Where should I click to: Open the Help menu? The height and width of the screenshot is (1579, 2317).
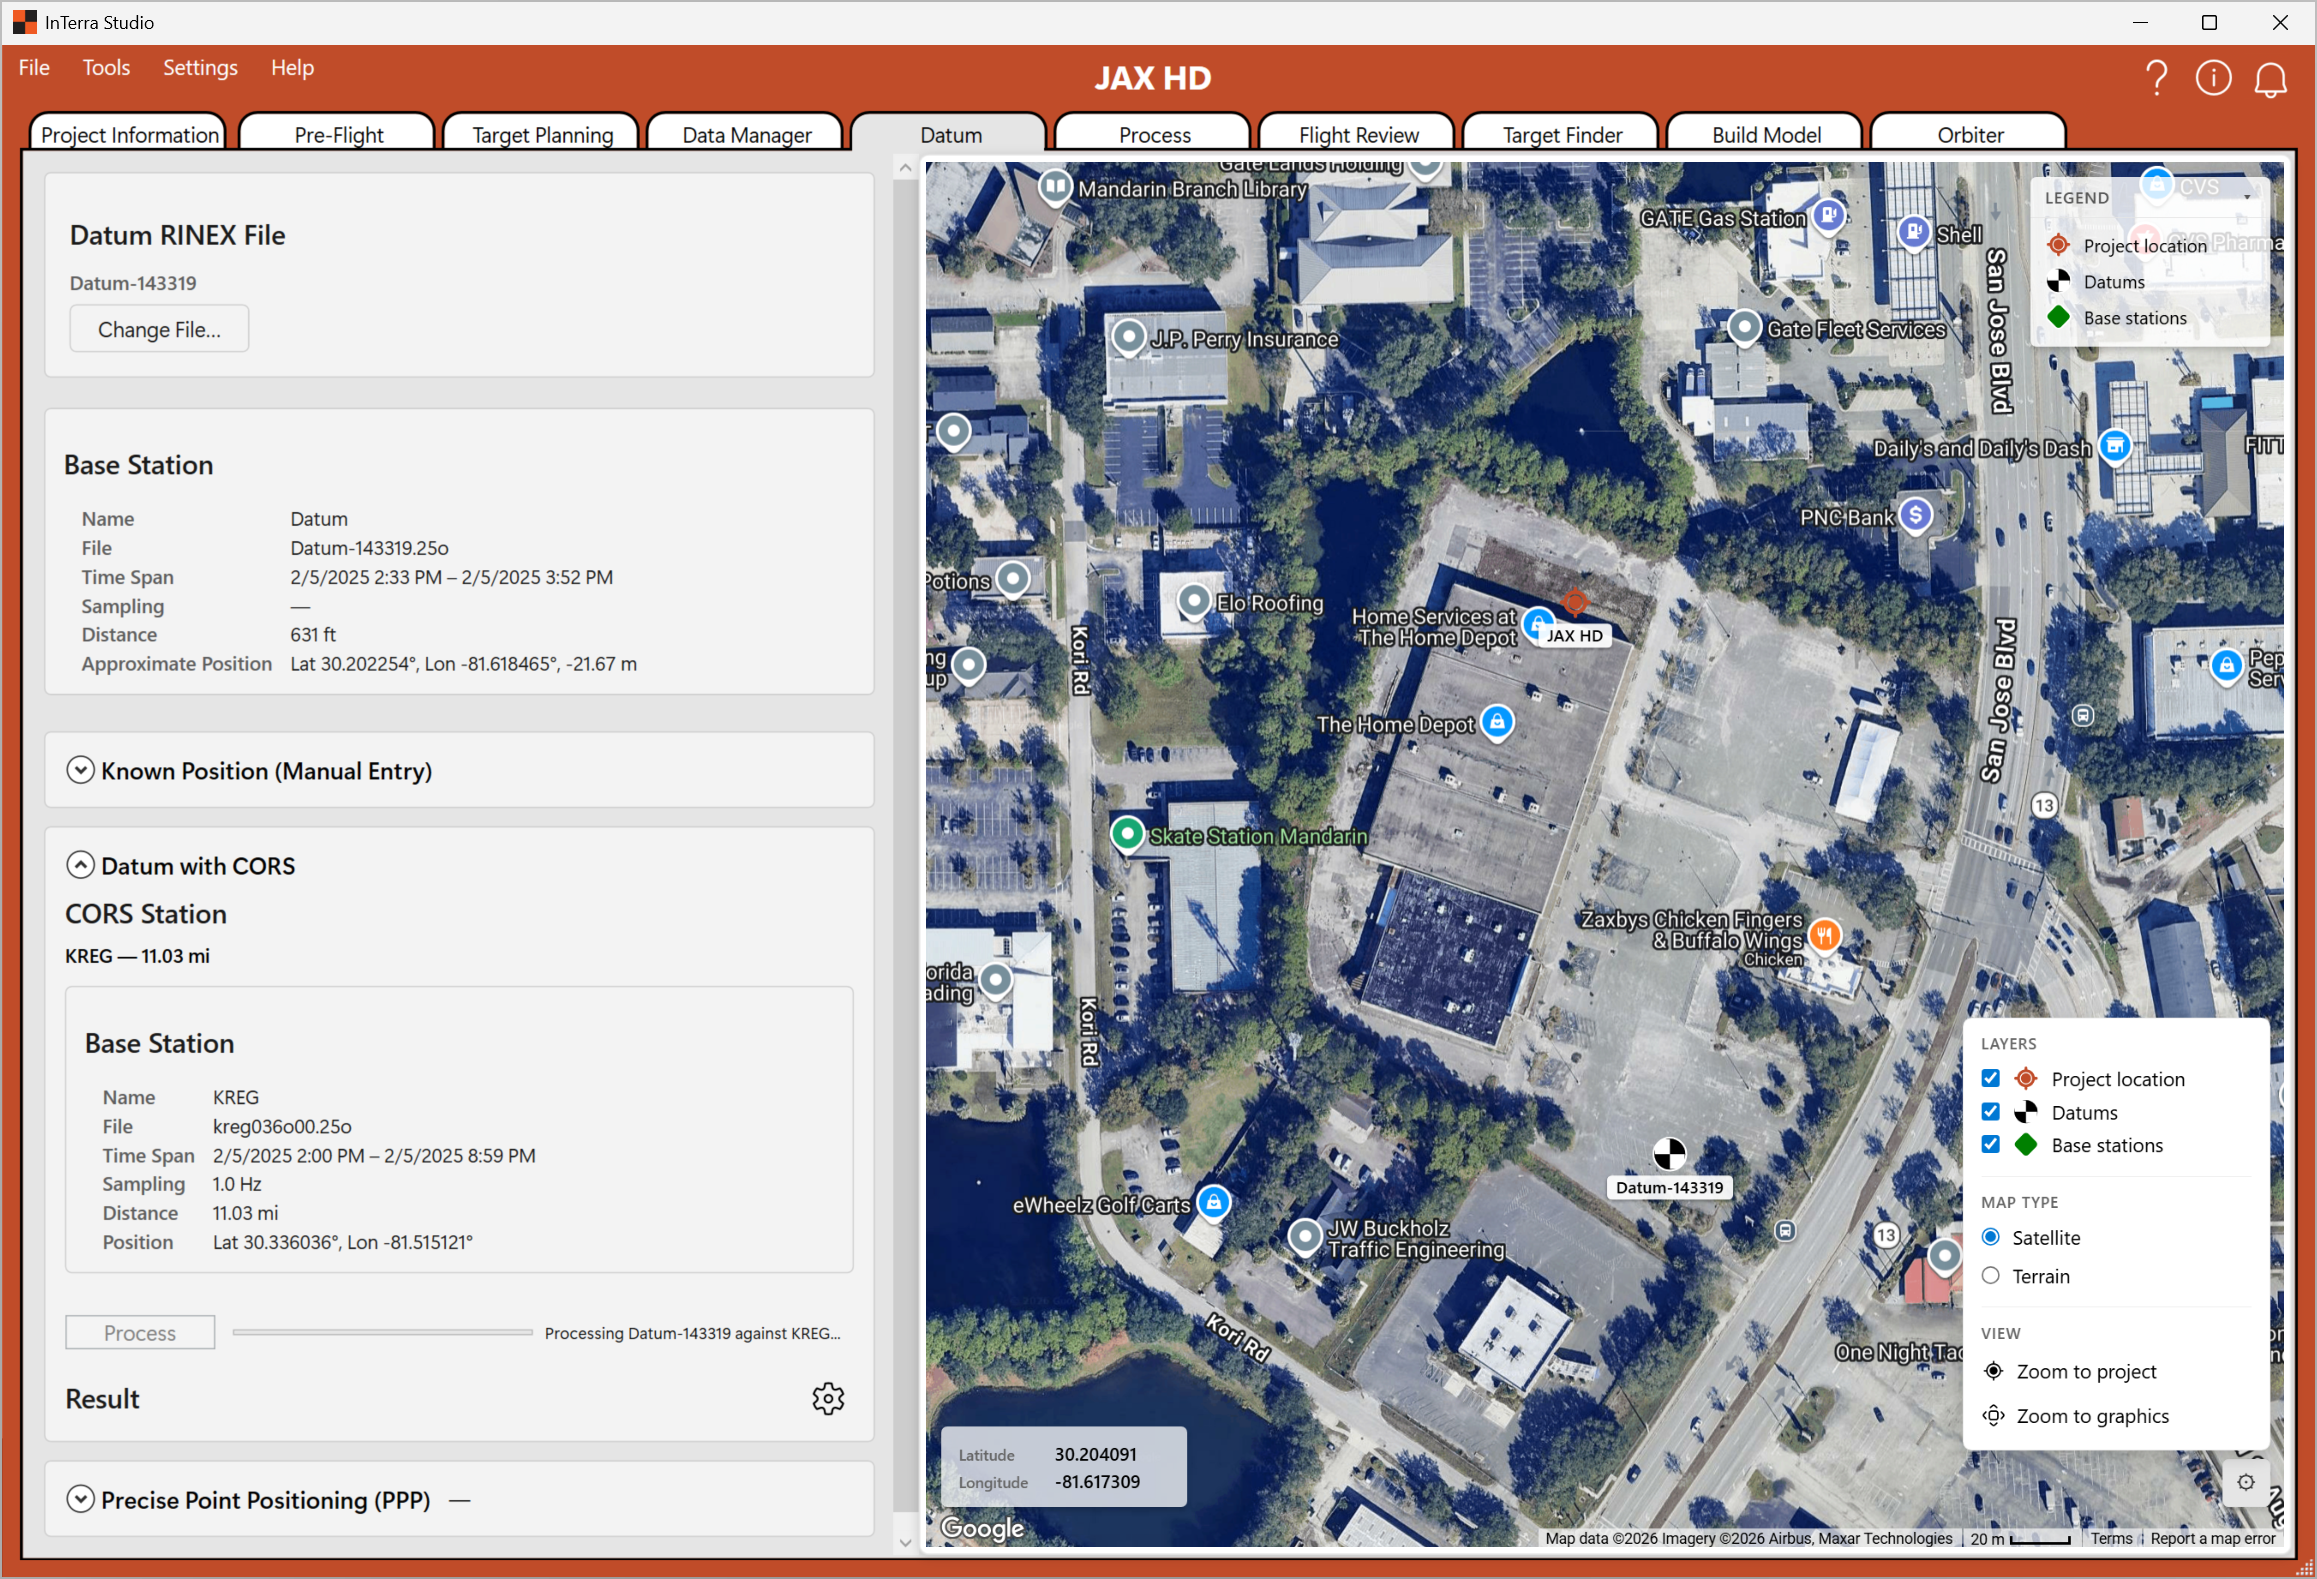coord(292,67)
